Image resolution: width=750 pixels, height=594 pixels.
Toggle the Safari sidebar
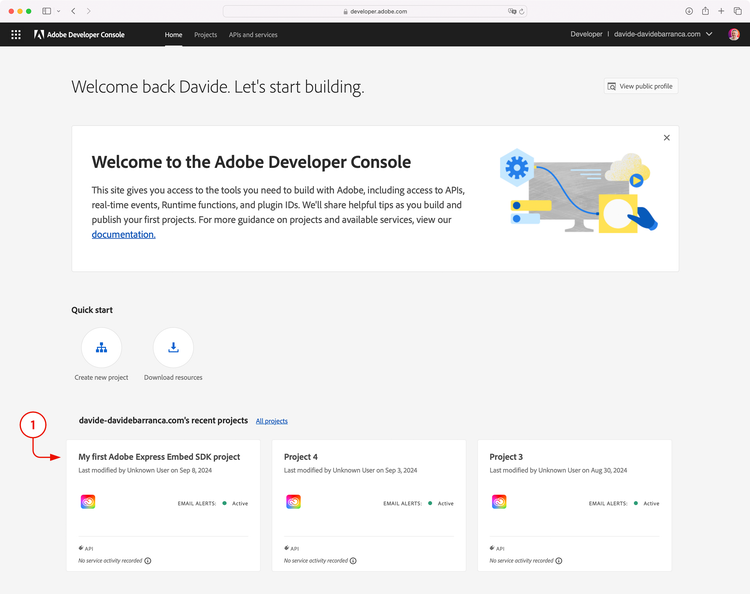[47, 11]
